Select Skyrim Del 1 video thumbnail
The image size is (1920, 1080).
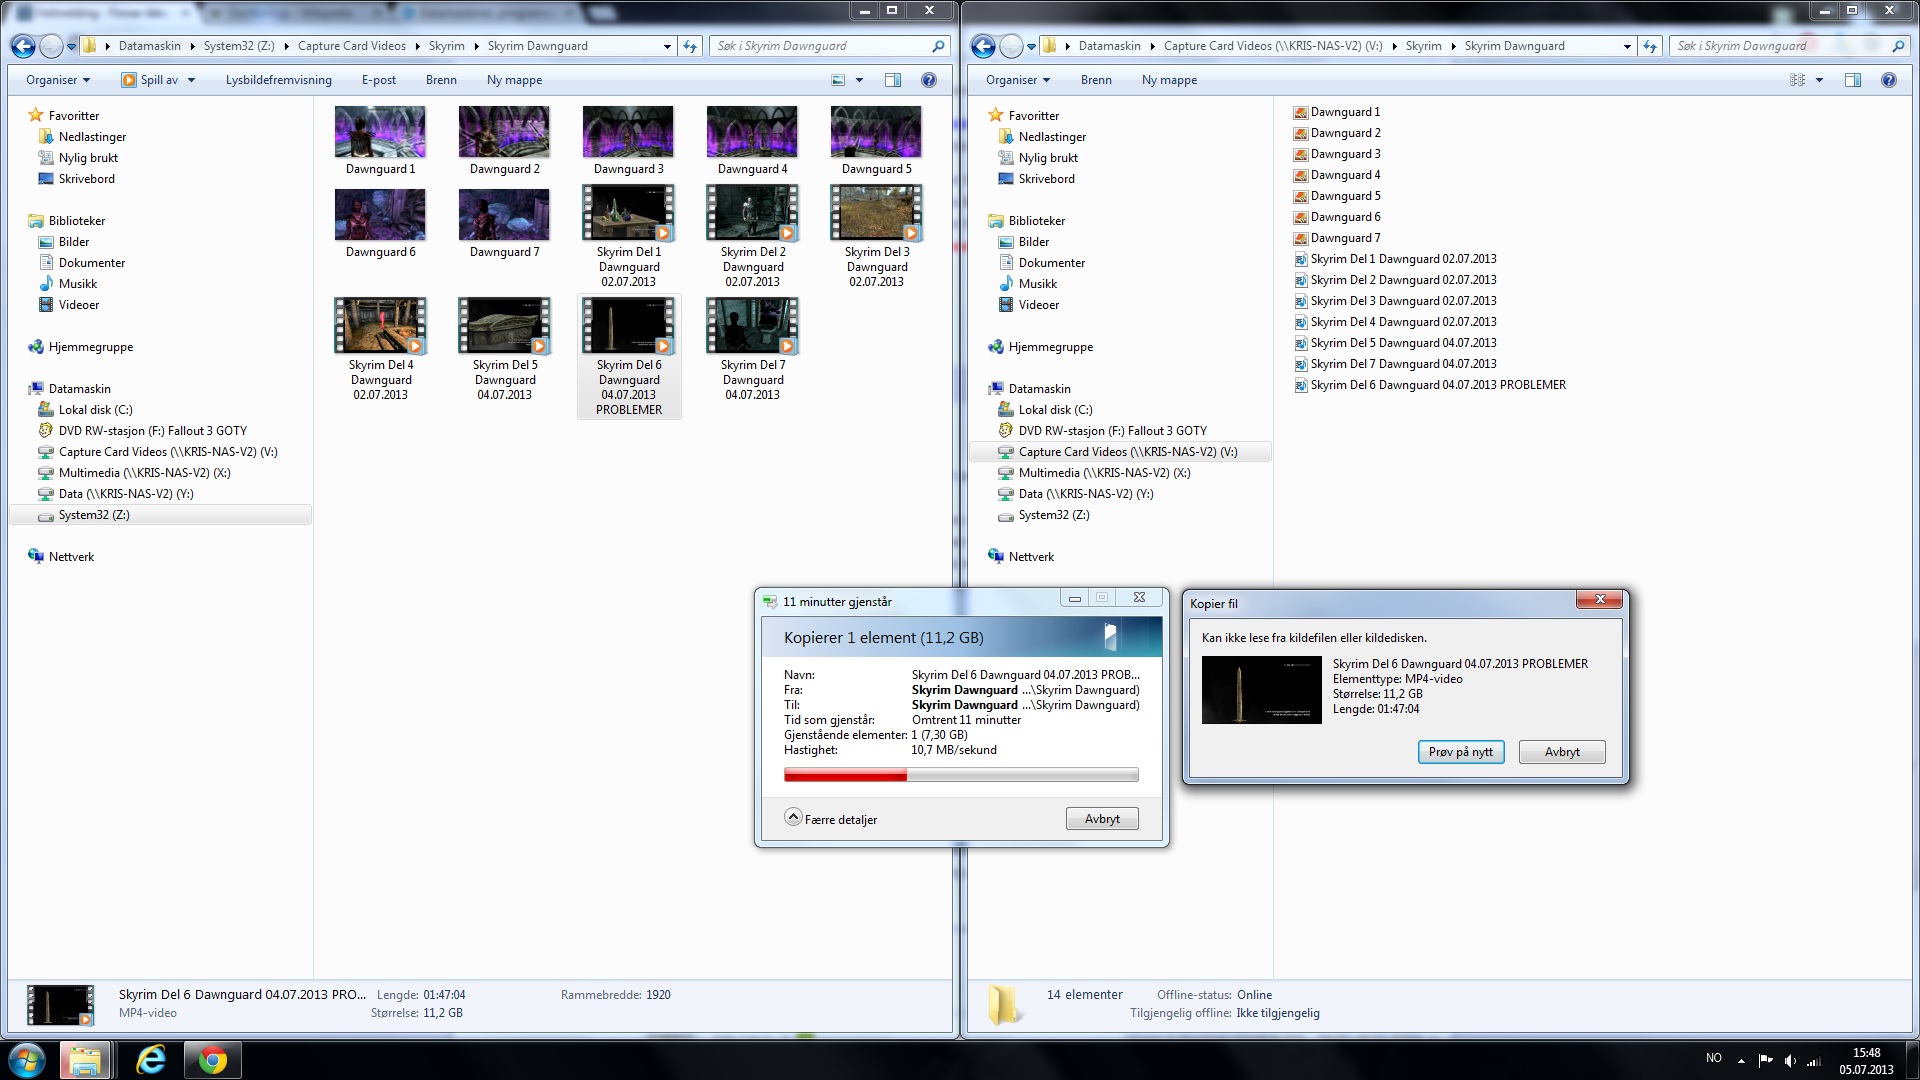coord(628,214)
